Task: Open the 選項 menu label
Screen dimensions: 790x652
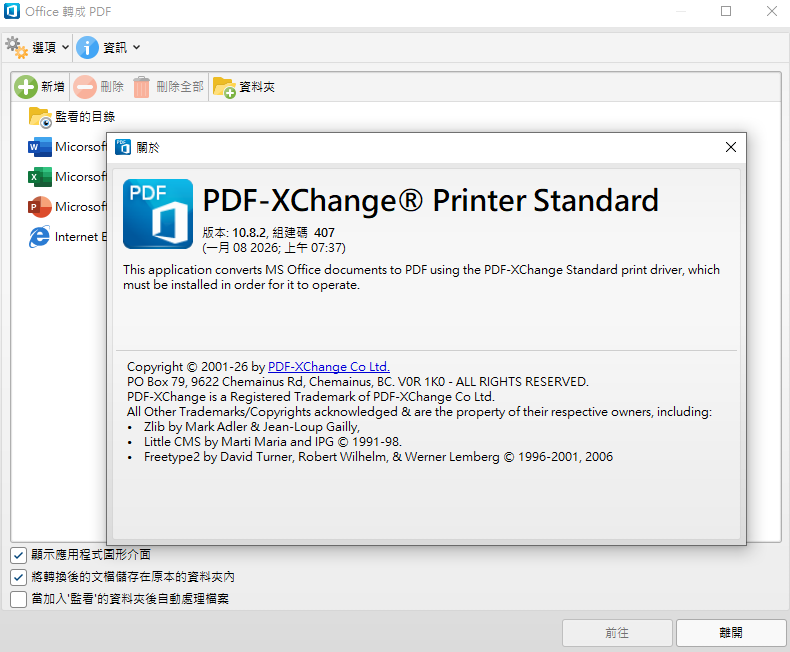Action: [44, 47]
